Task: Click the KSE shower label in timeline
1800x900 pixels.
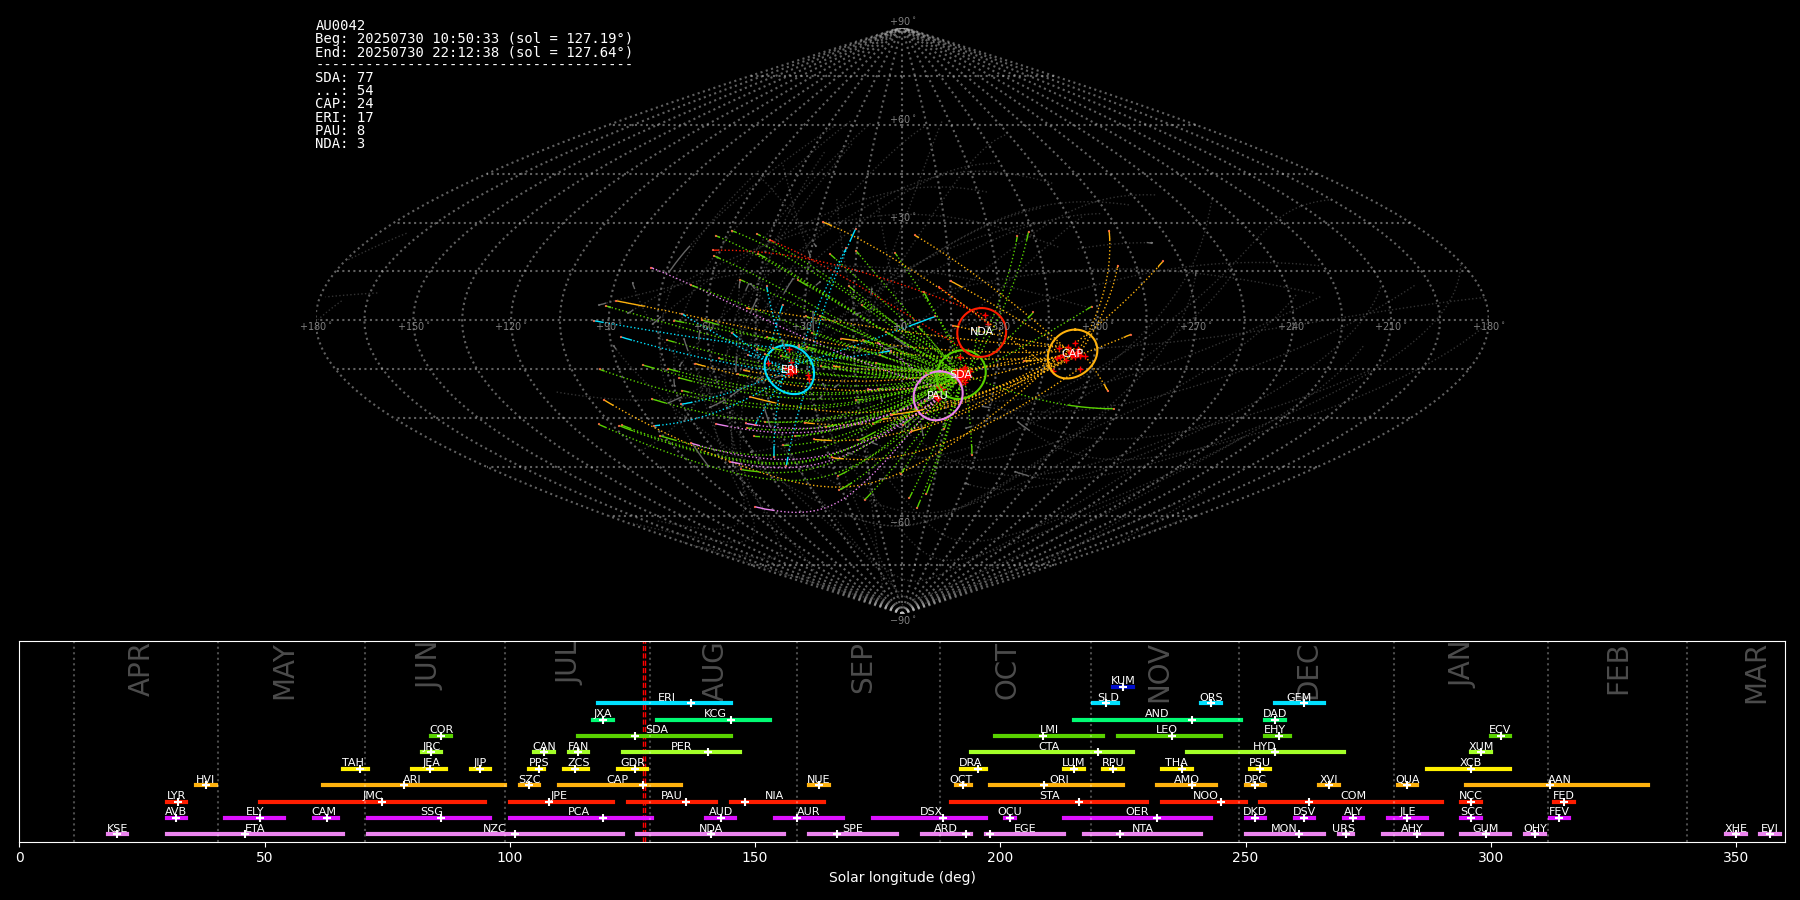Action: tap(117, 828)
